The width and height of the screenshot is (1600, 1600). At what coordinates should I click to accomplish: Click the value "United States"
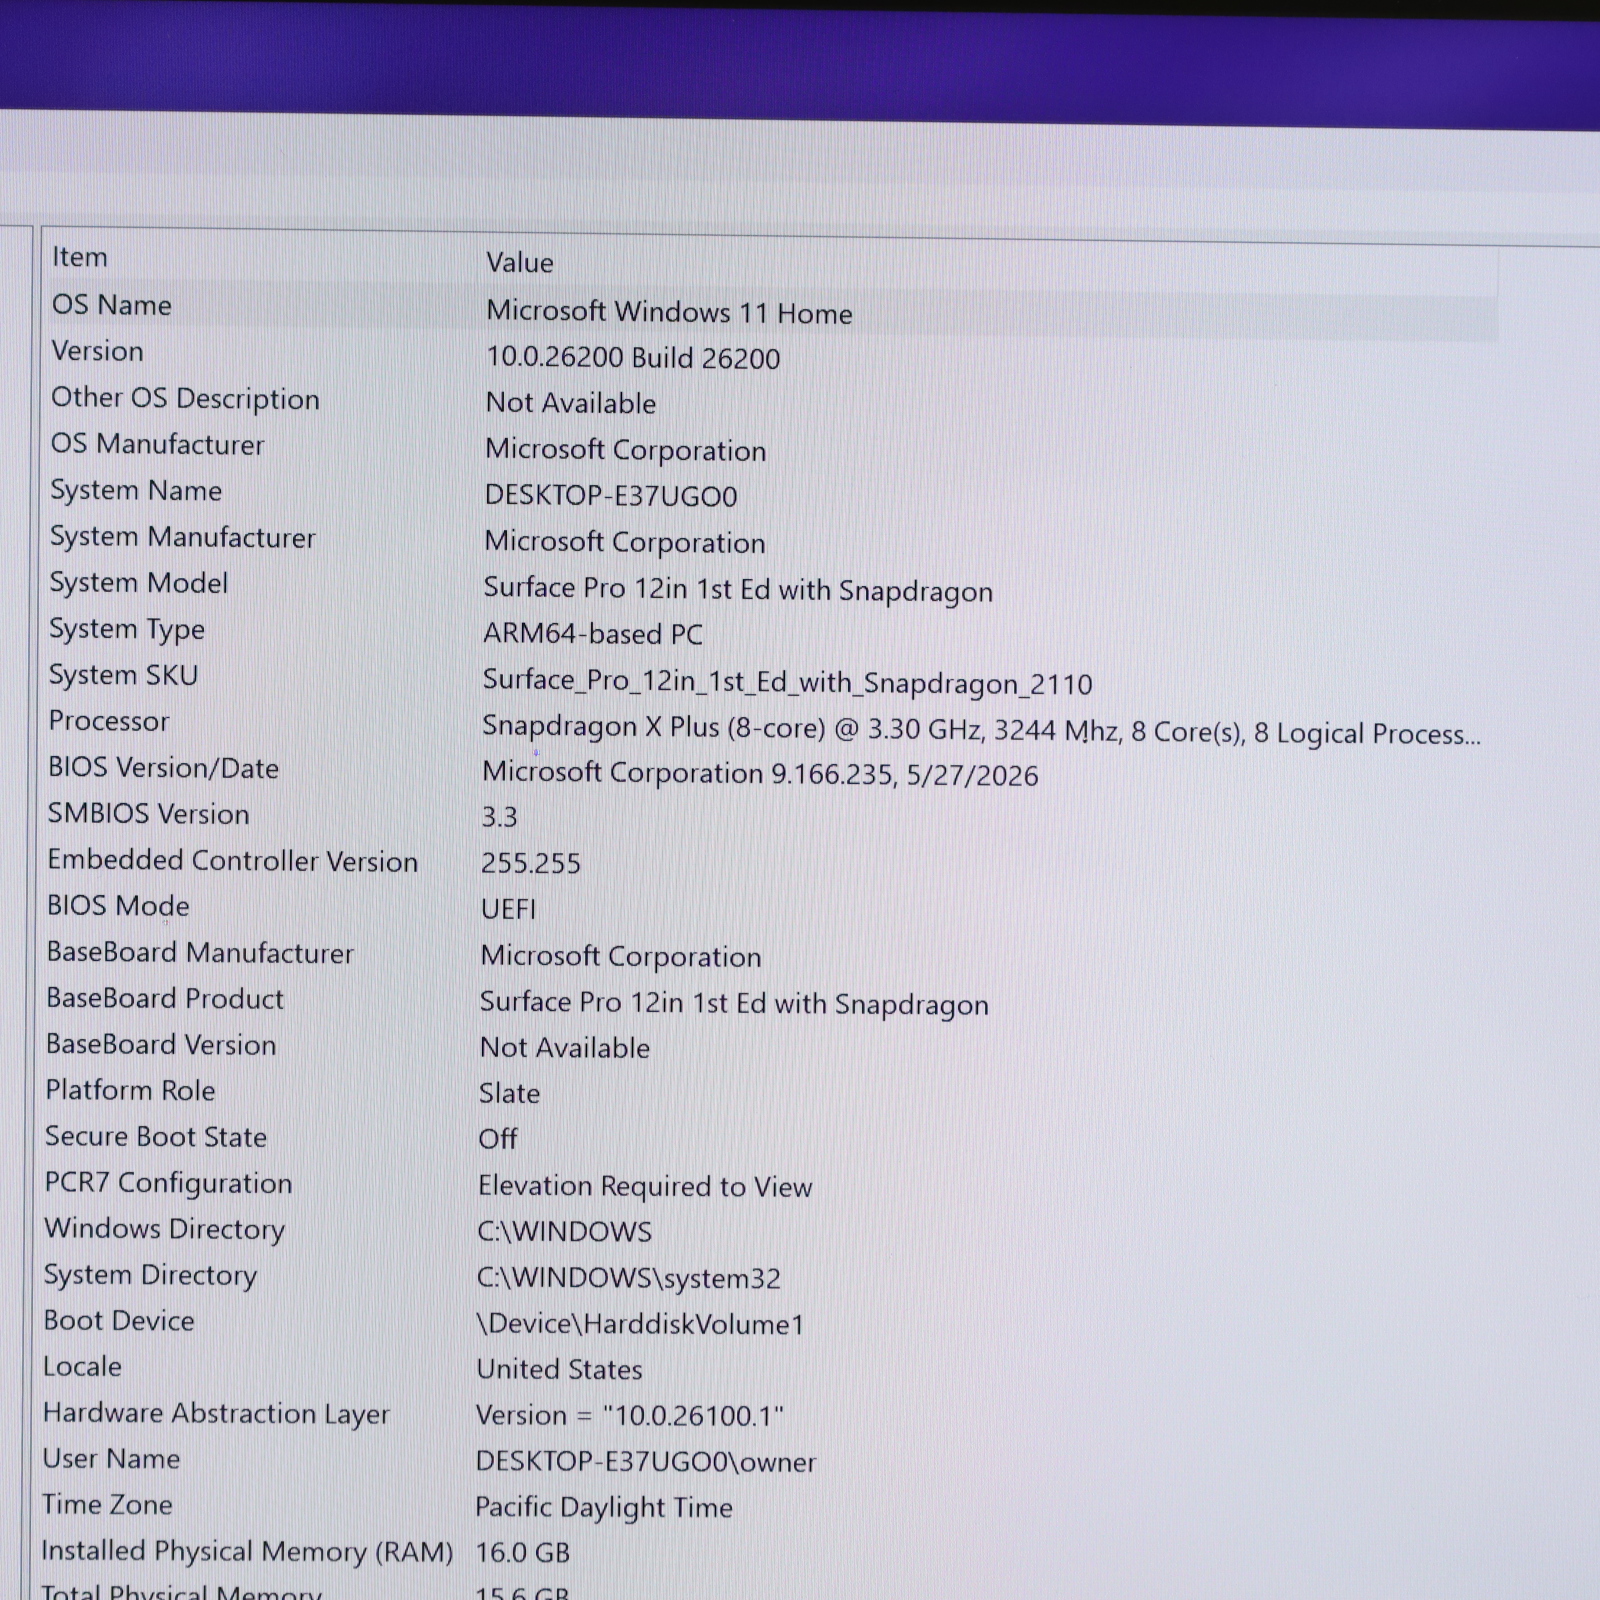point(560,1370)
